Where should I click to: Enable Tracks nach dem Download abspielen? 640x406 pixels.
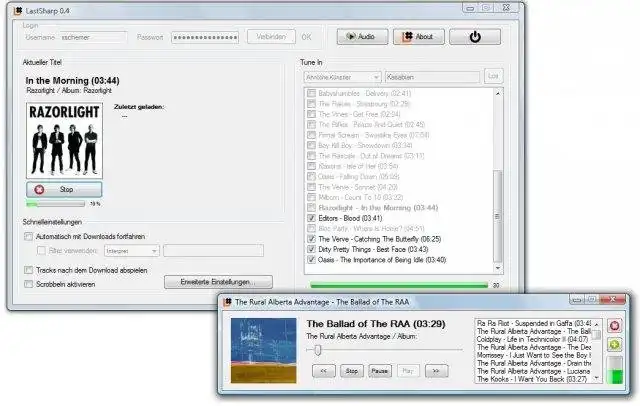tap(29, 270)
